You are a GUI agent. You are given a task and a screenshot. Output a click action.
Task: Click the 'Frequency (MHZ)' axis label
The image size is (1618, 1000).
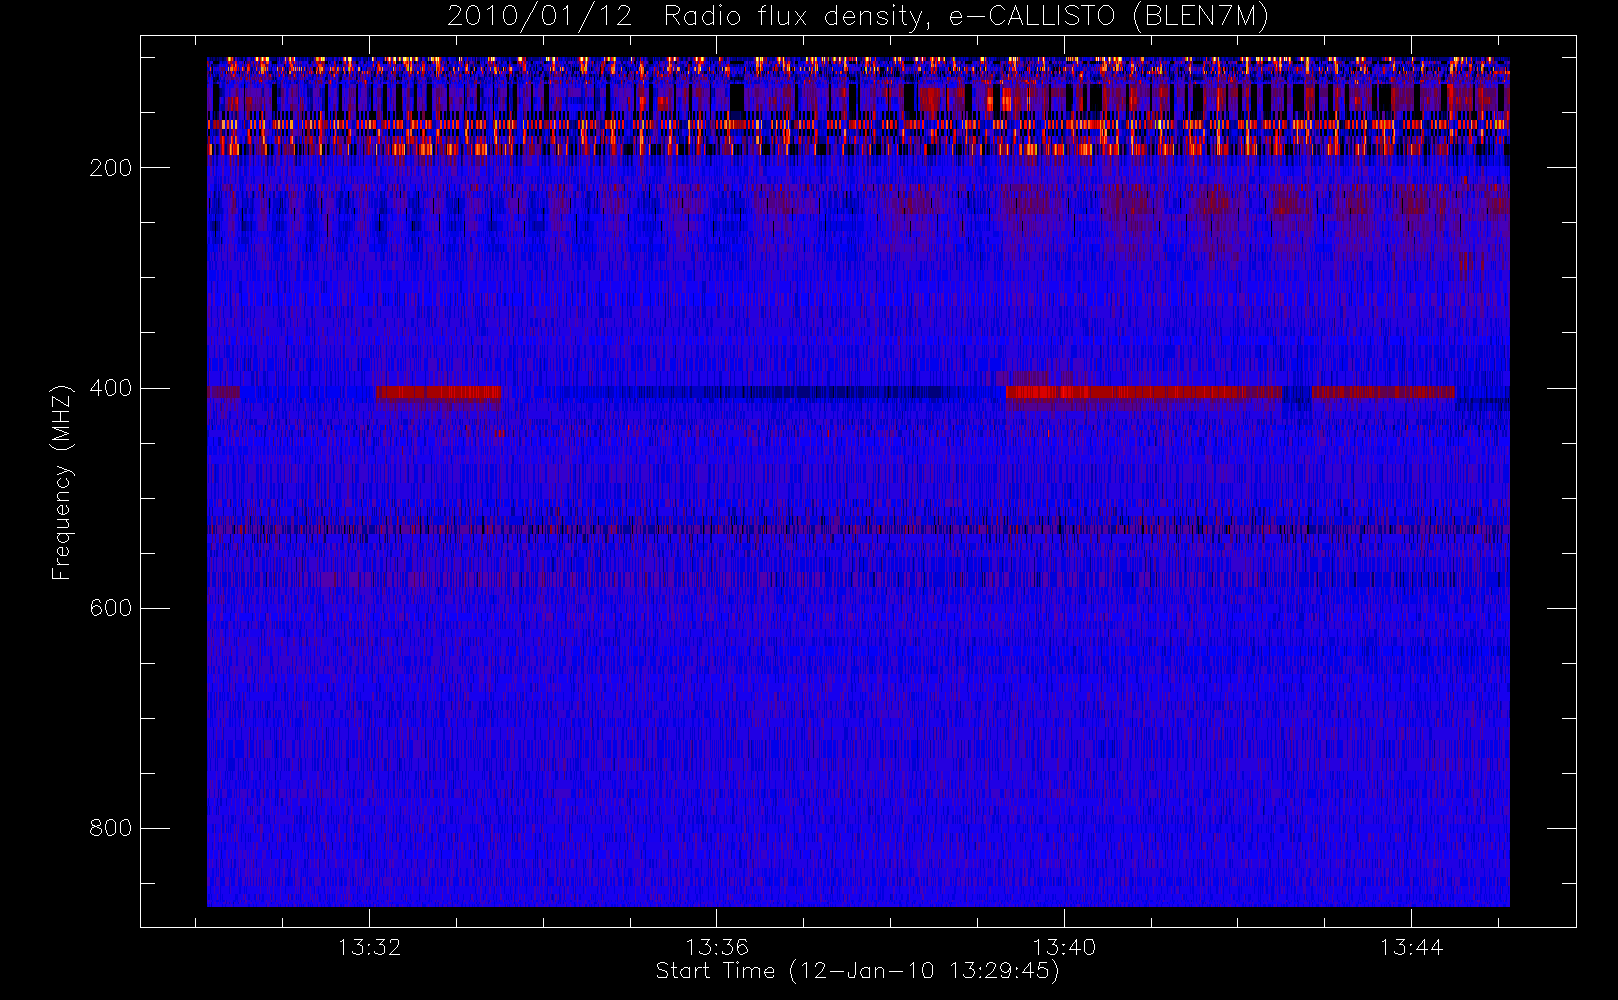point(62,482)
